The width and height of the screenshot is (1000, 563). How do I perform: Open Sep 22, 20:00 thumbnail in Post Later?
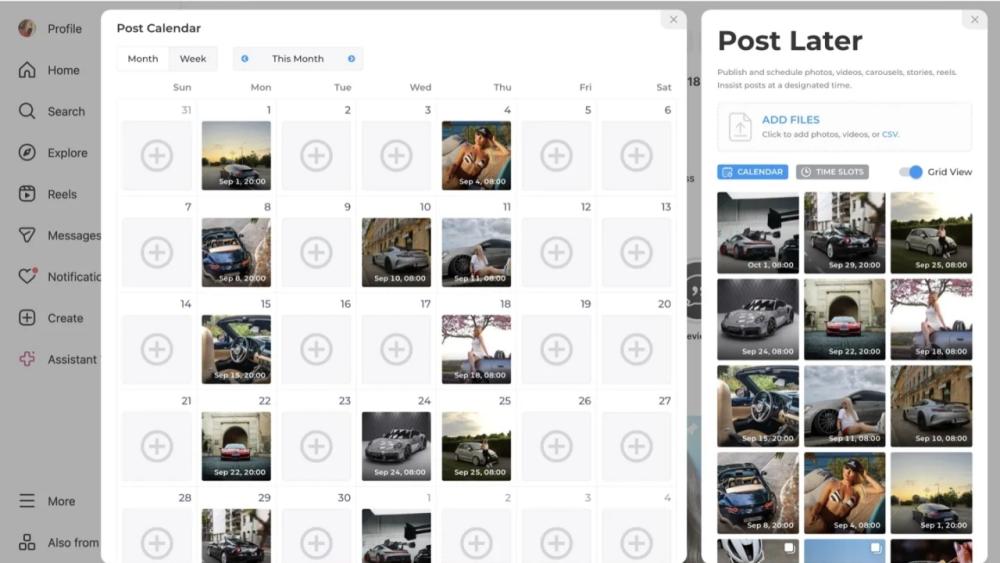pos(844,319)
